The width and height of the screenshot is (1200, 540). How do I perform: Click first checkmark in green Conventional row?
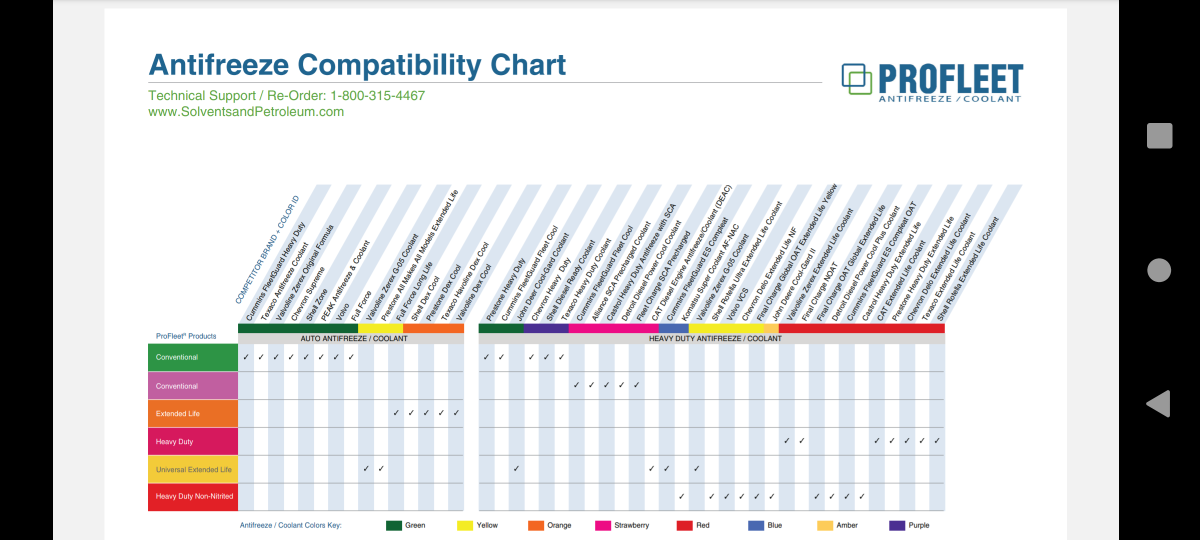coord(245,357)
